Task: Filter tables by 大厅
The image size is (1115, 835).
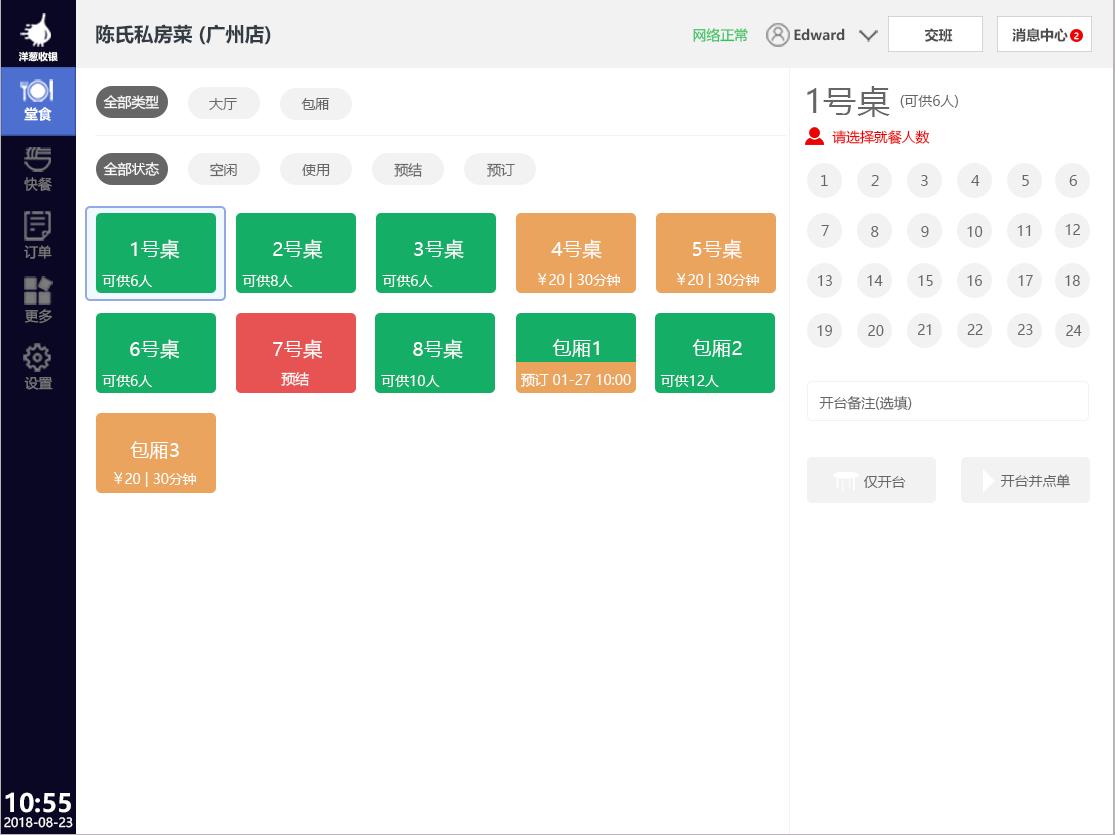Action: click(223, 104)
